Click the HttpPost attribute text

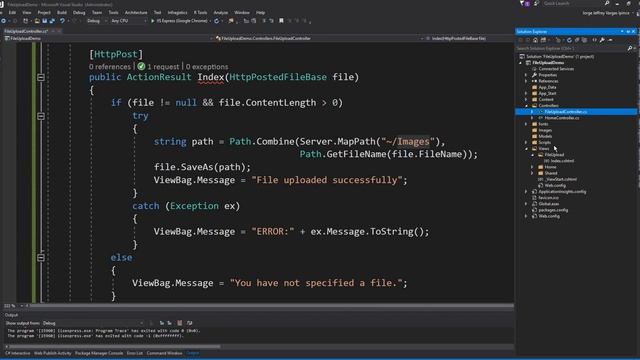pos(116,54)
